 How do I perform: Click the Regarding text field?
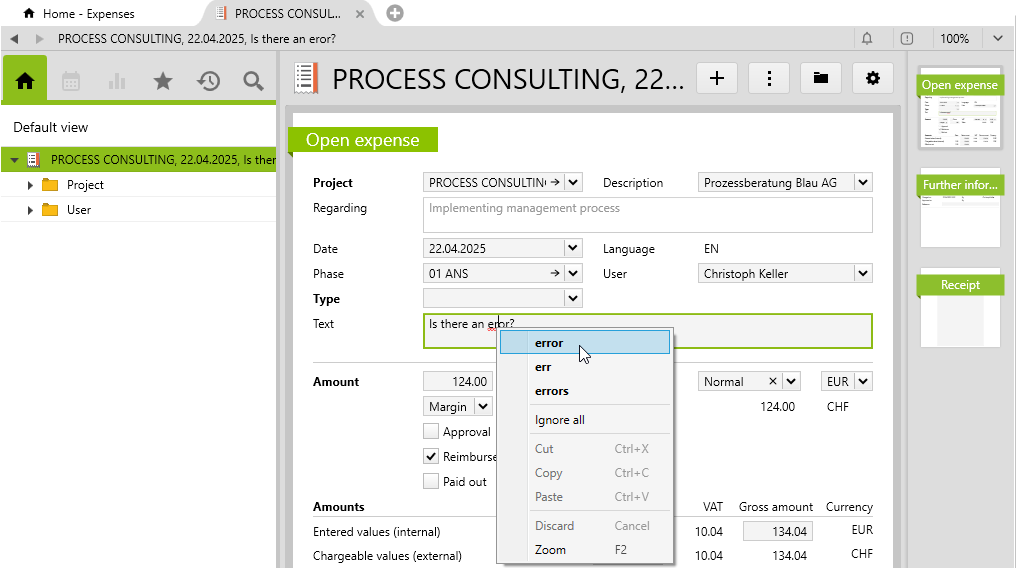647,215
